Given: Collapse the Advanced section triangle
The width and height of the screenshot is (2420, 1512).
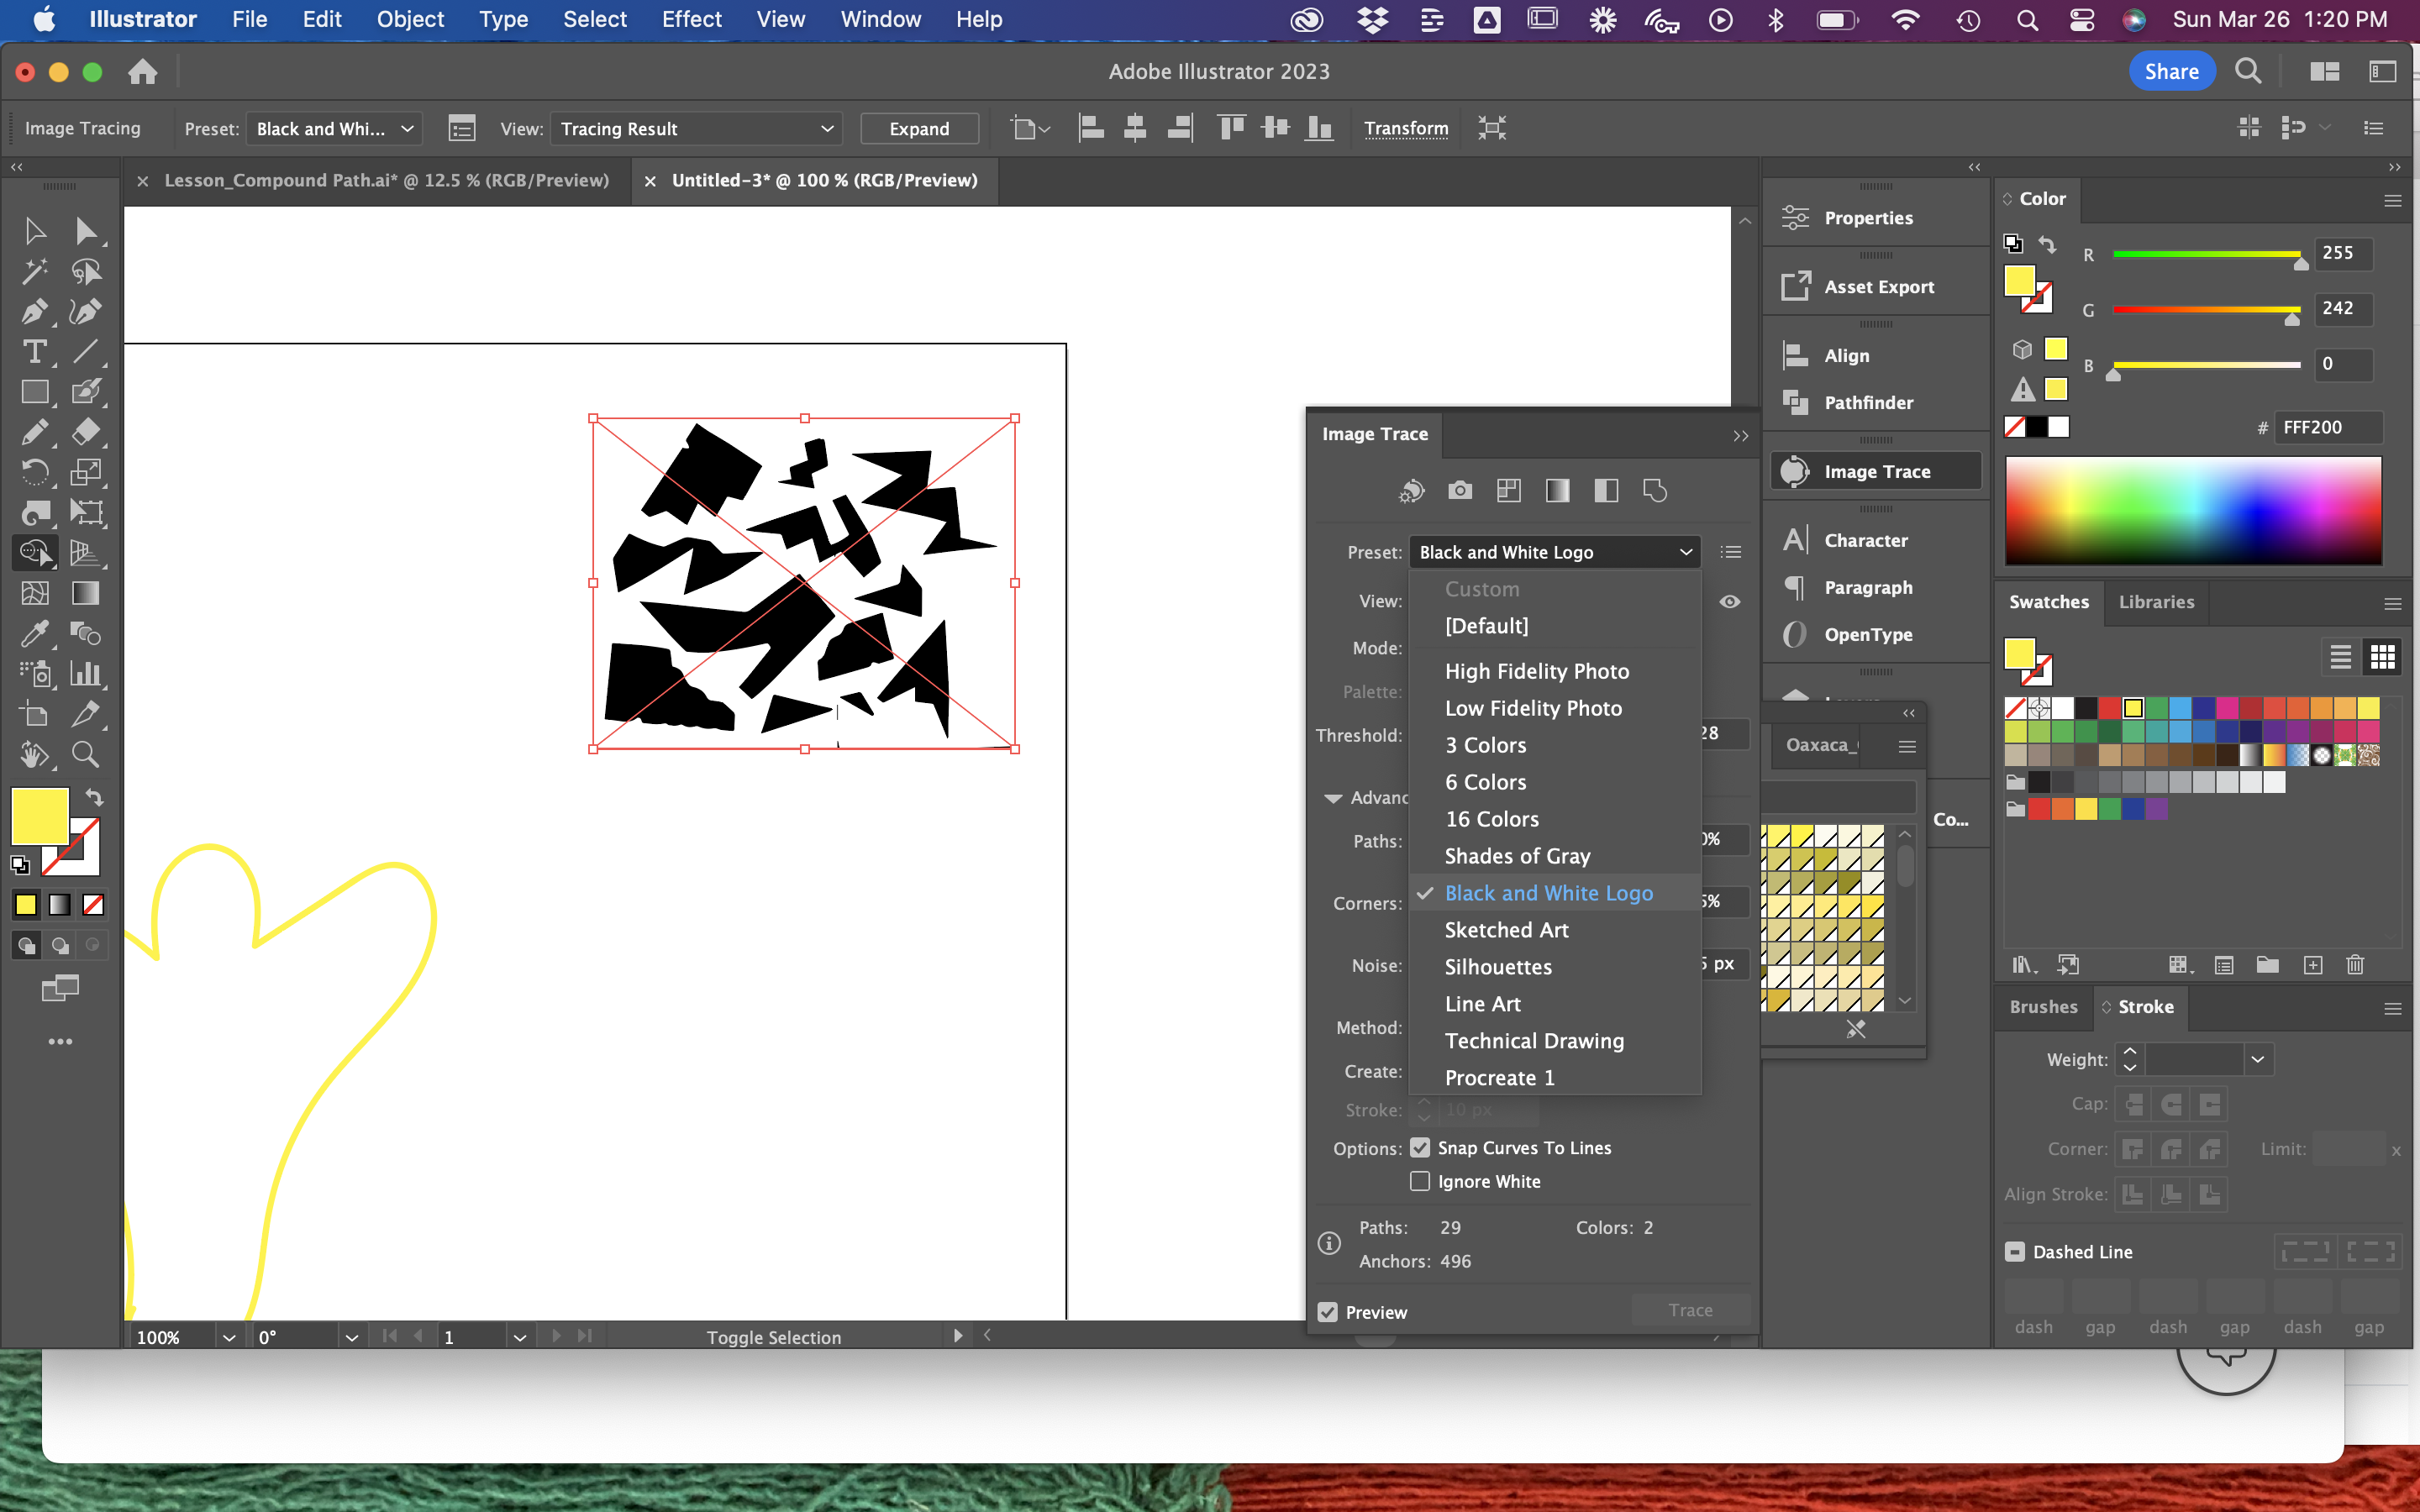Looking at the screenshot, I should (1332, 797).
